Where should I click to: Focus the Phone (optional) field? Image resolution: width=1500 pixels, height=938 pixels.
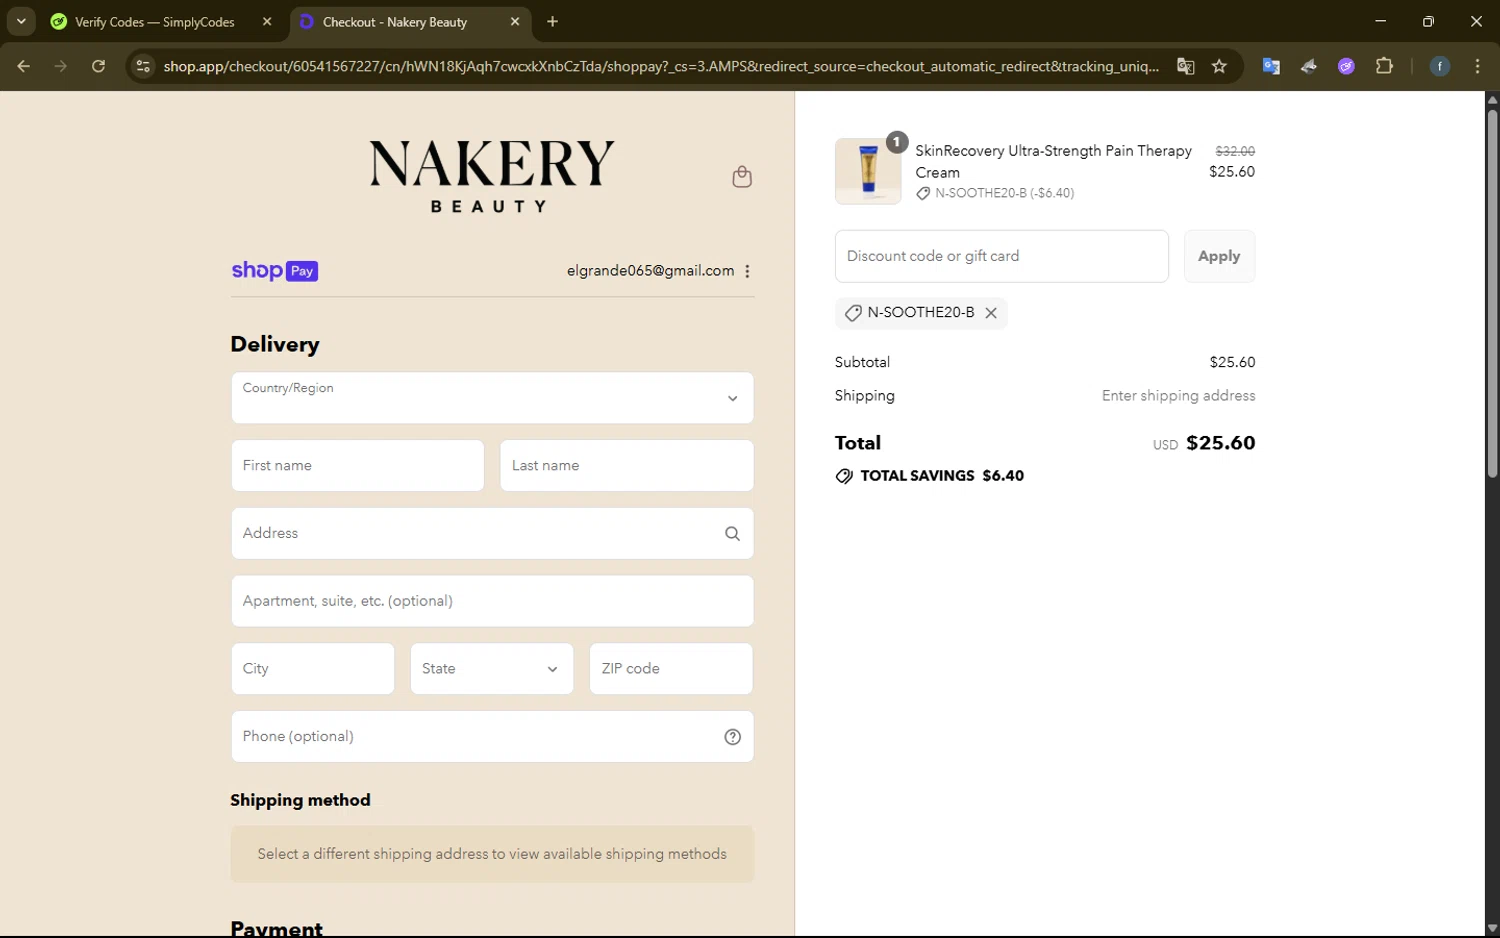[492, 737]
